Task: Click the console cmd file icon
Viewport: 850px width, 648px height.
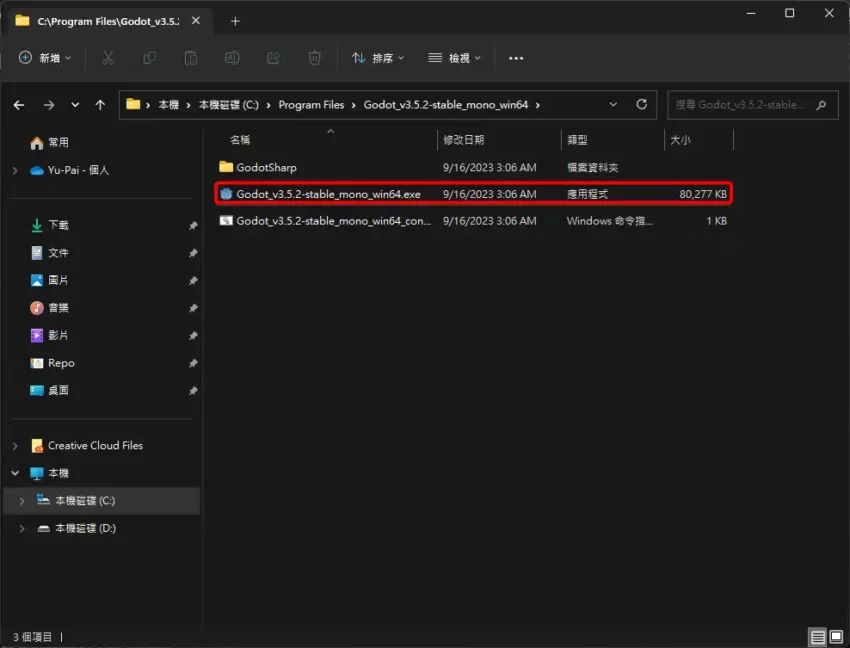Action: tap(226, 221)
